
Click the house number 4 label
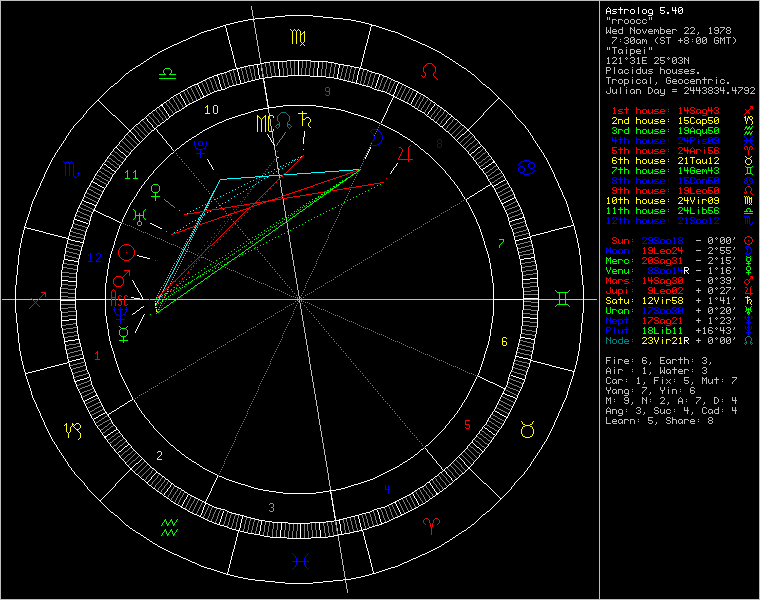point(387,489)
